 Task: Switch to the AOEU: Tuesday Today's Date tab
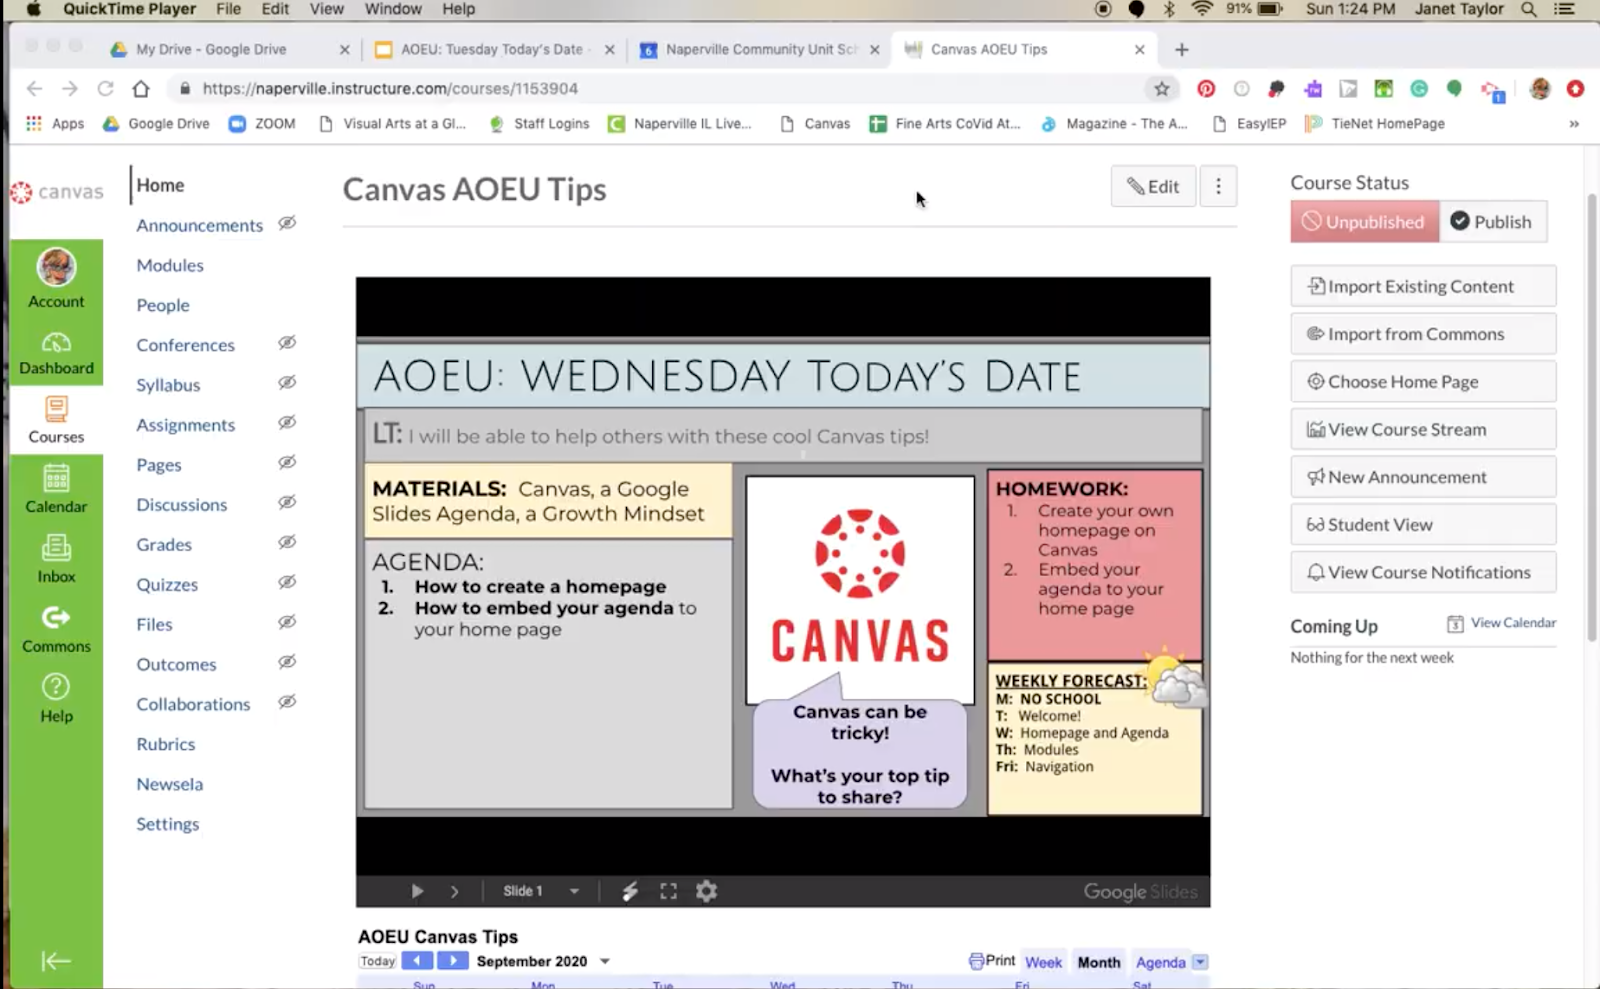494,49
